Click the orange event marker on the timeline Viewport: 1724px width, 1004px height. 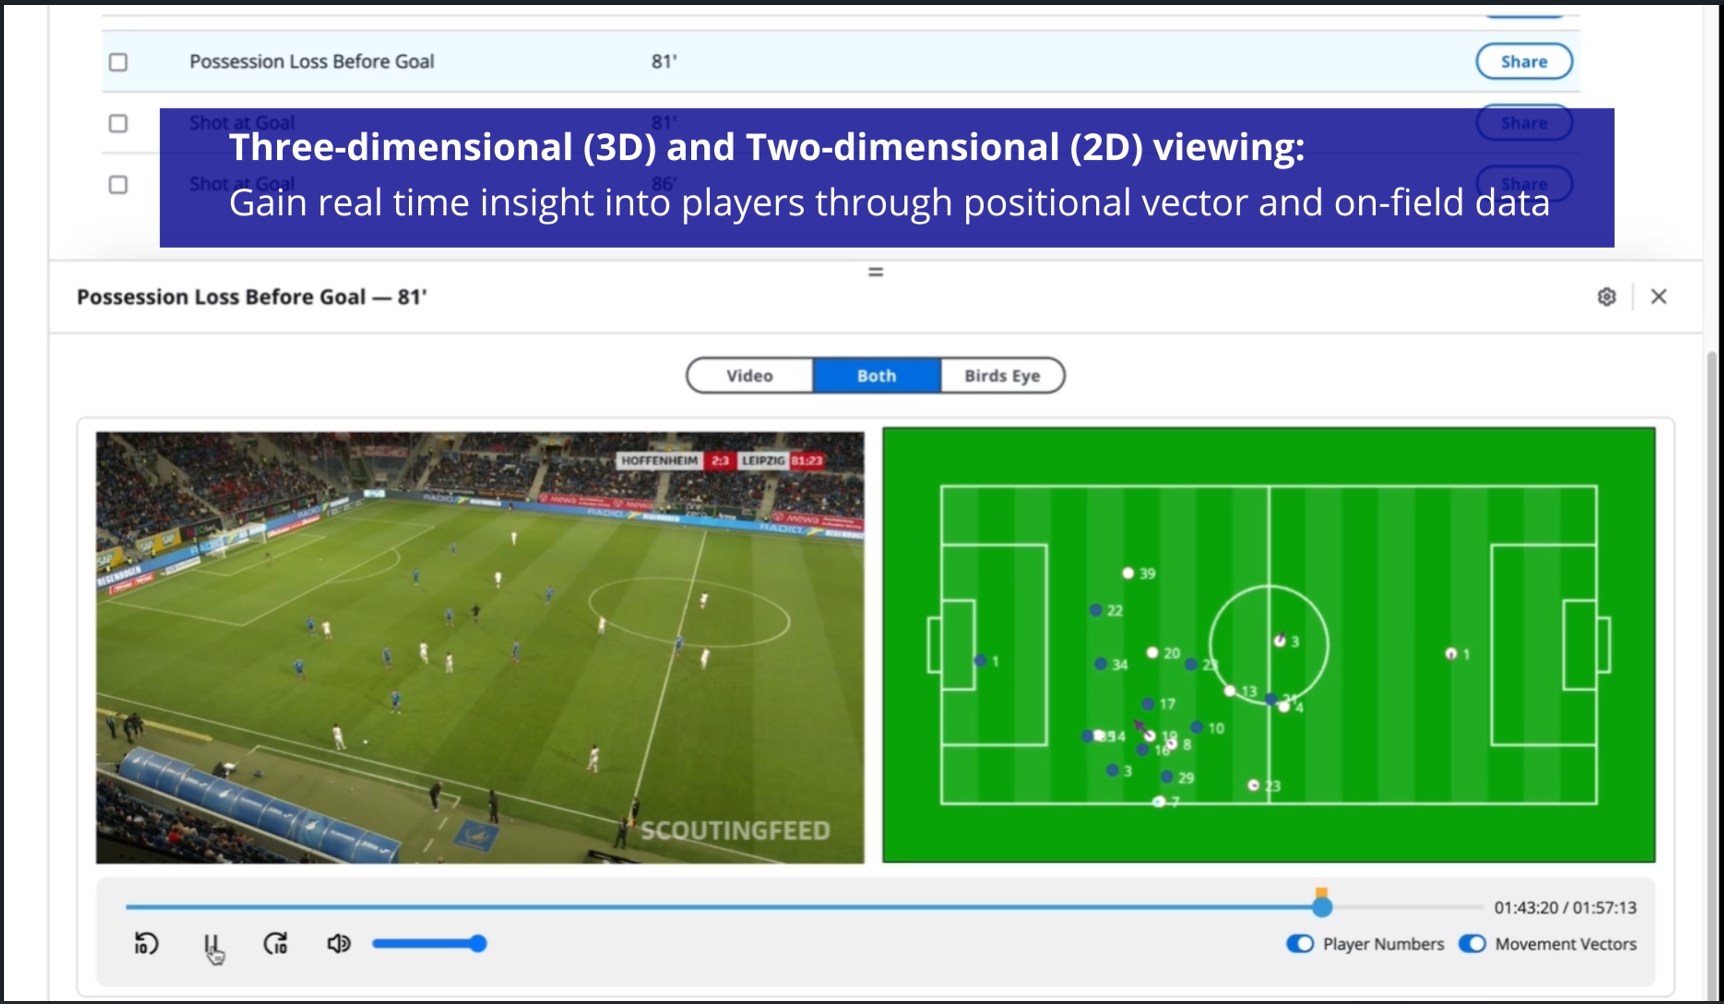1321,892
